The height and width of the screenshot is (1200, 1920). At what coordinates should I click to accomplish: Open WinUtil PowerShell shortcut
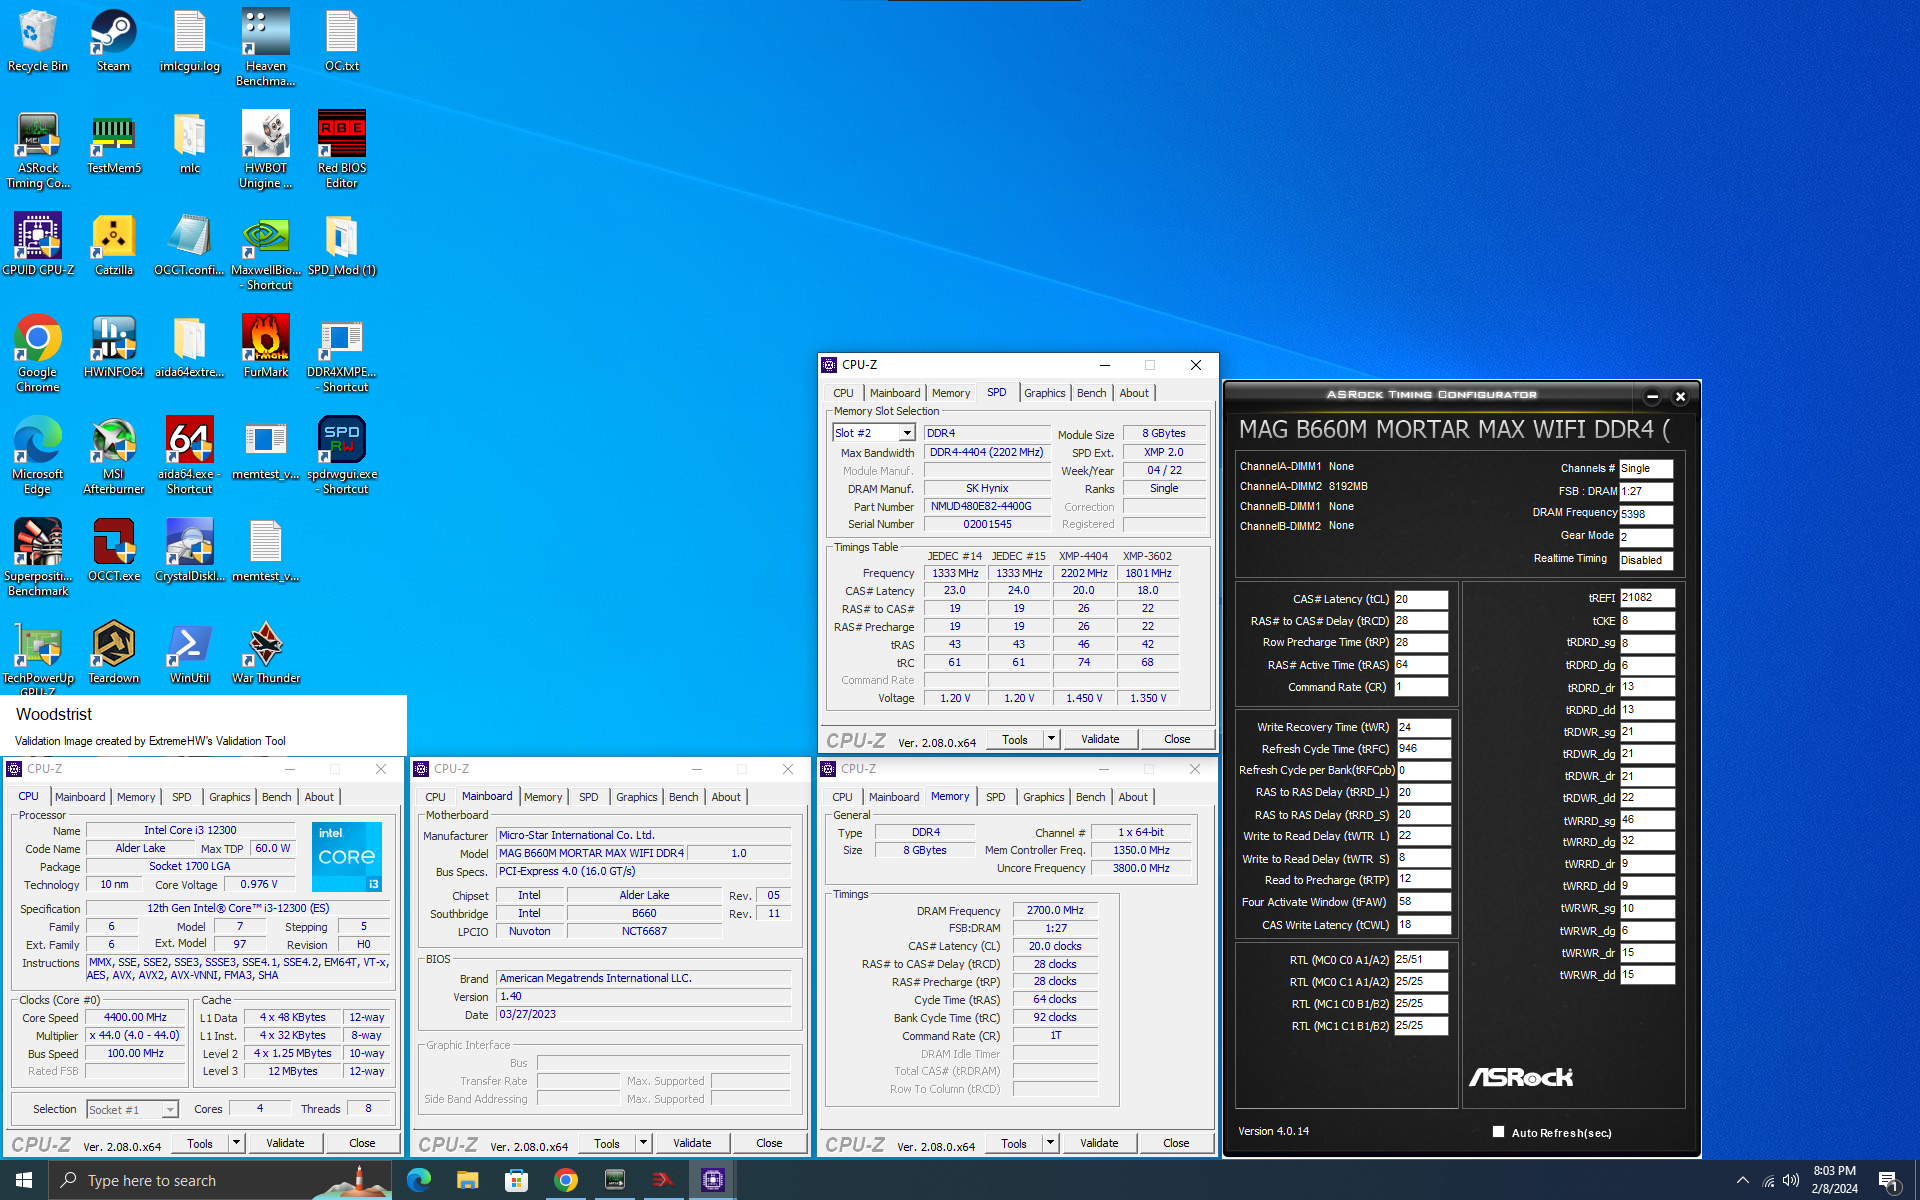(190, 653)
